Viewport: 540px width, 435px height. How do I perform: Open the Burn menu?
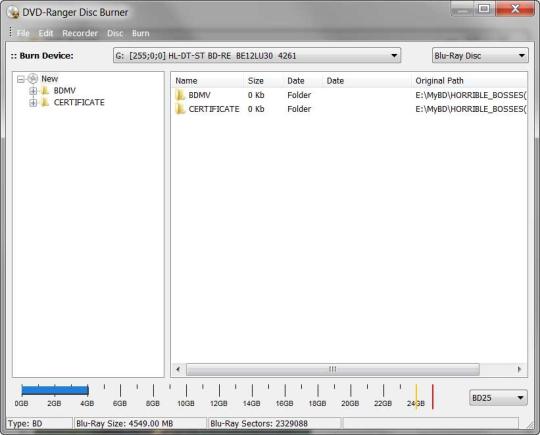pos(141,33)
